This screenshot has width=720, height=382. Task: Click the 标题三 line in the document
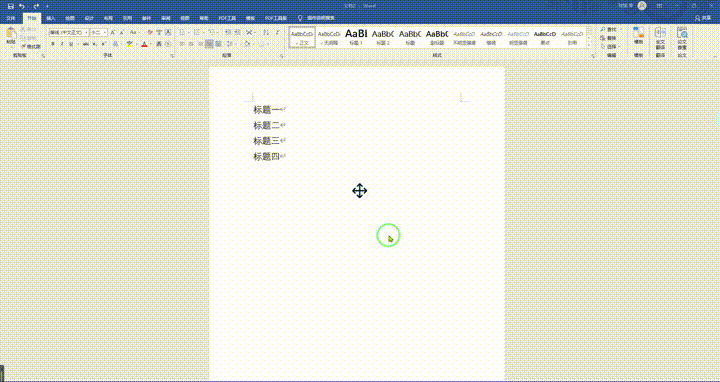pos(266,141)
